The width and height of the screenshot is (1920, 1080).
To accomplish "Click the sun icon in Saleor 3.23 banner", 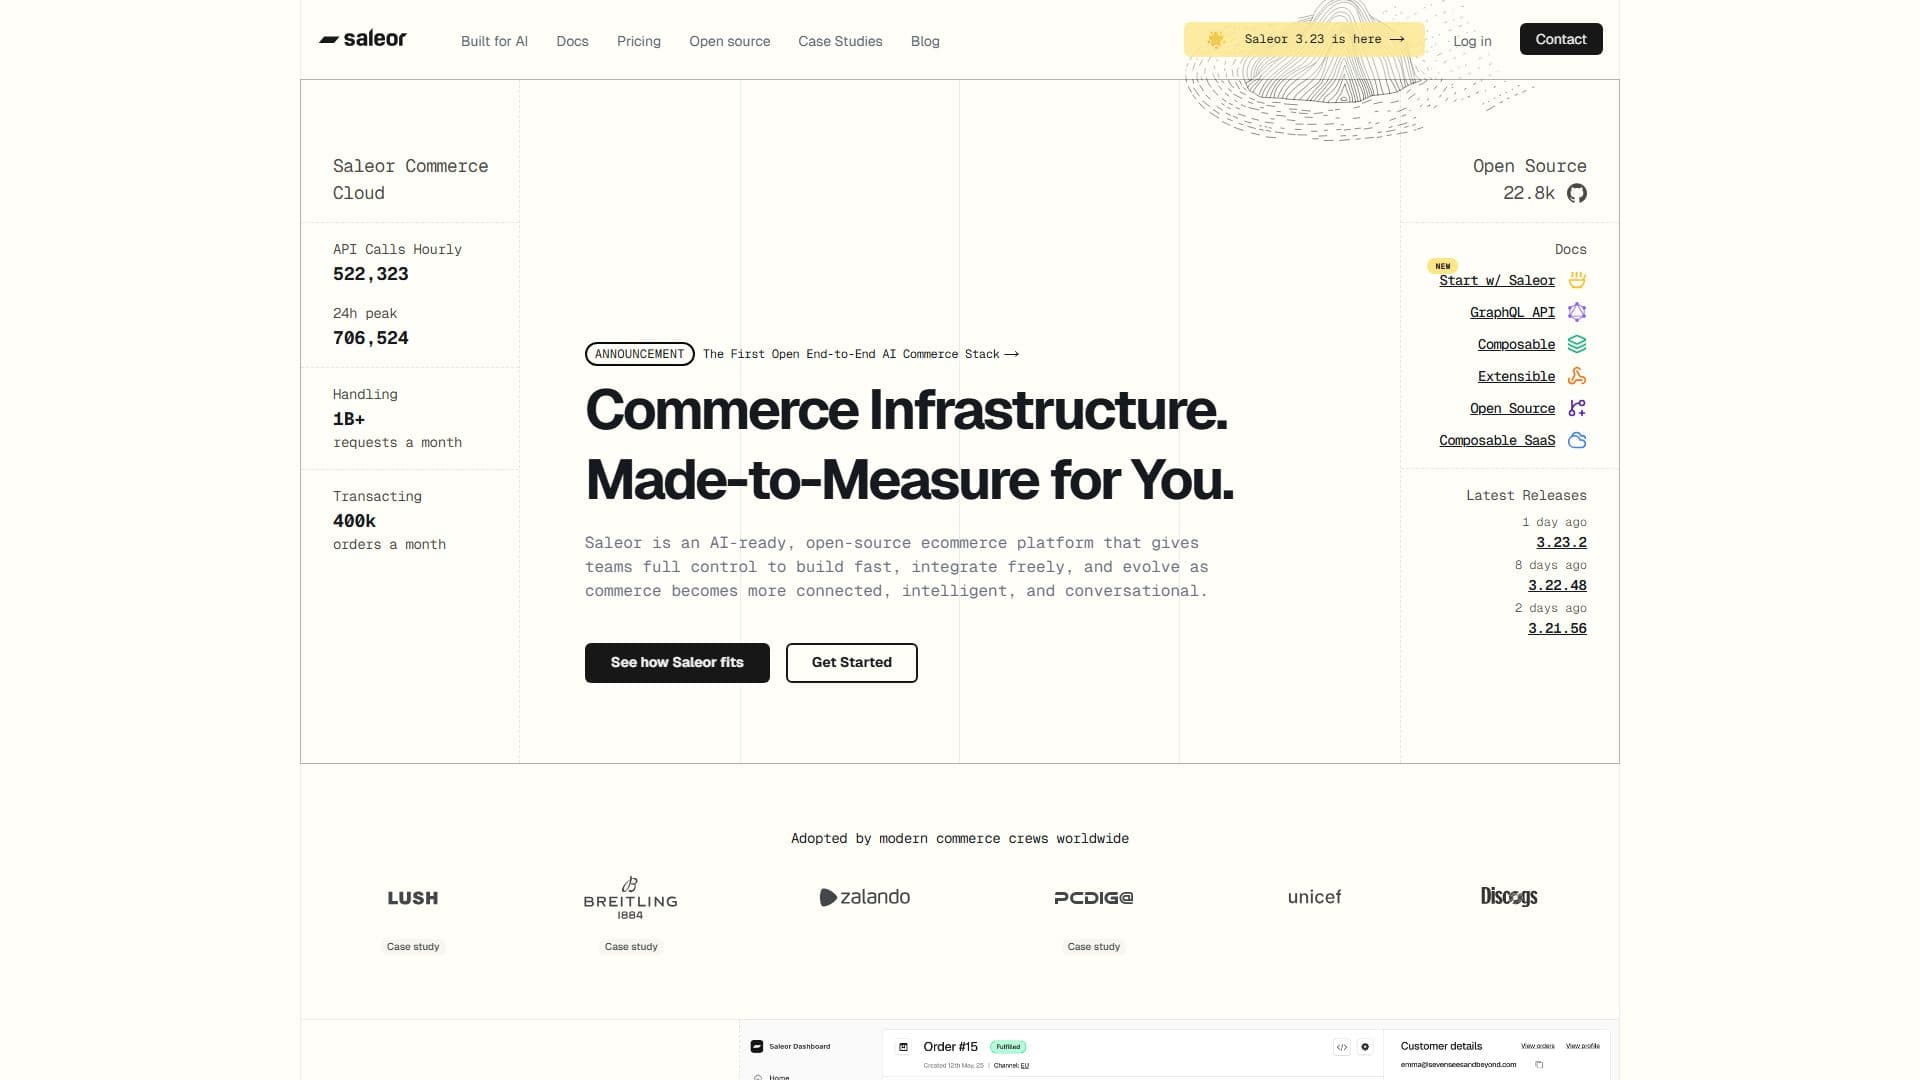I will coord(1216,39).
